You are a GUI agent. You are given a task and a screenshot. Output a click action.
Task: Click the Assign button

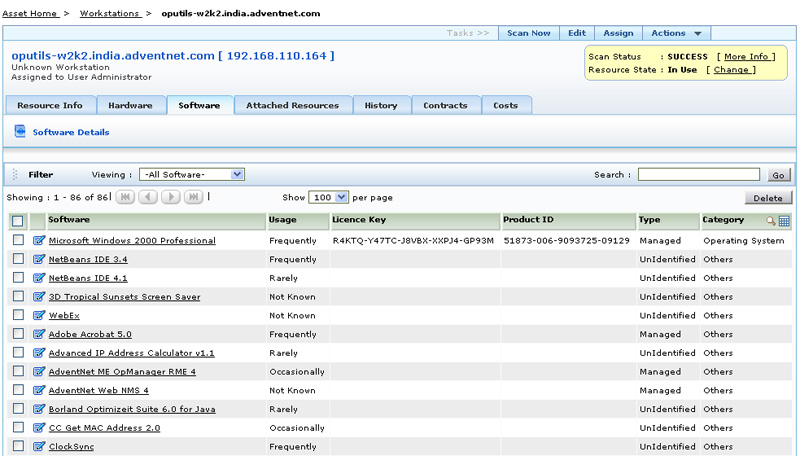618,33
